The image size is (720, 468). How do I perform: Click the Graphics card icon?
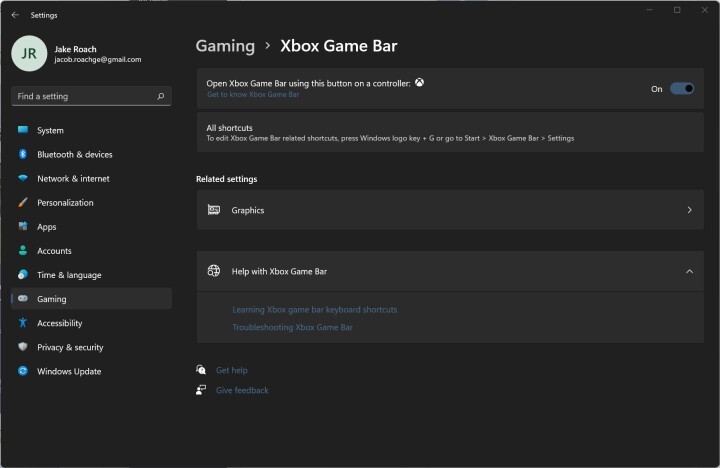(x=214, y=210)
